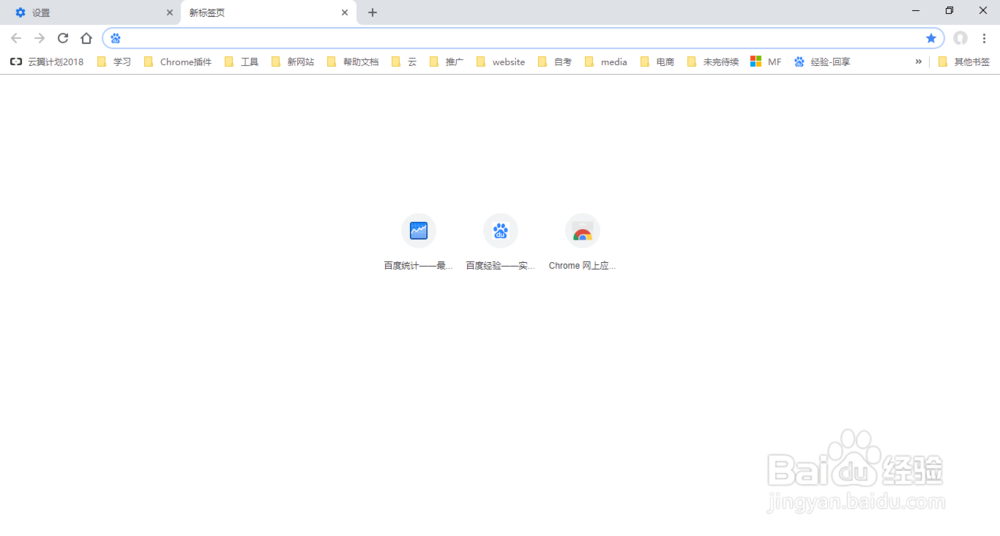Open the 帮助文档 bookmark folder

click(x=353, y=62)
